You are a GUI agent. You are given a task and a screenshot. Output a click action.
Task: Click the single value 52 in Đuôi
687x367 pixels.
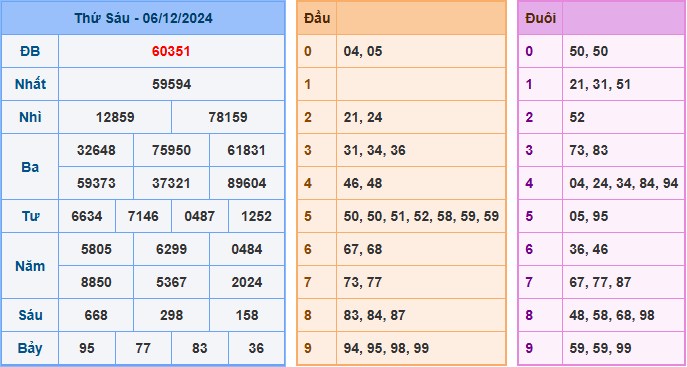pos(577,117)
